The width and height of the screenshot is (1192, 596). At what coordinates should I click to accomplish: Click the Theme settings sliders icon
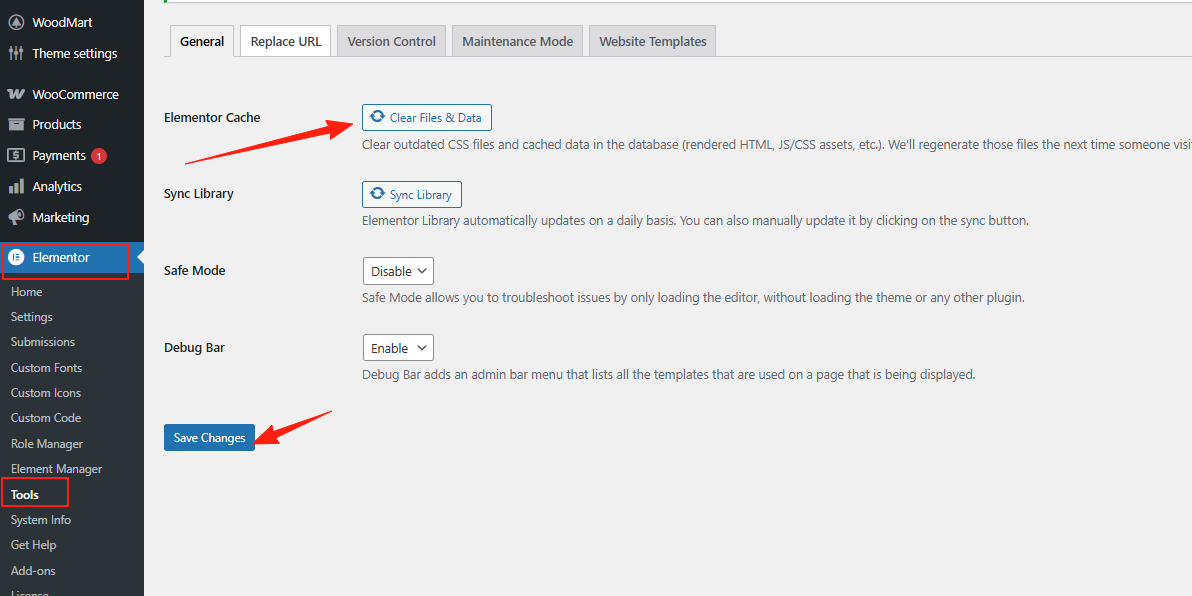tap(16, 53)
